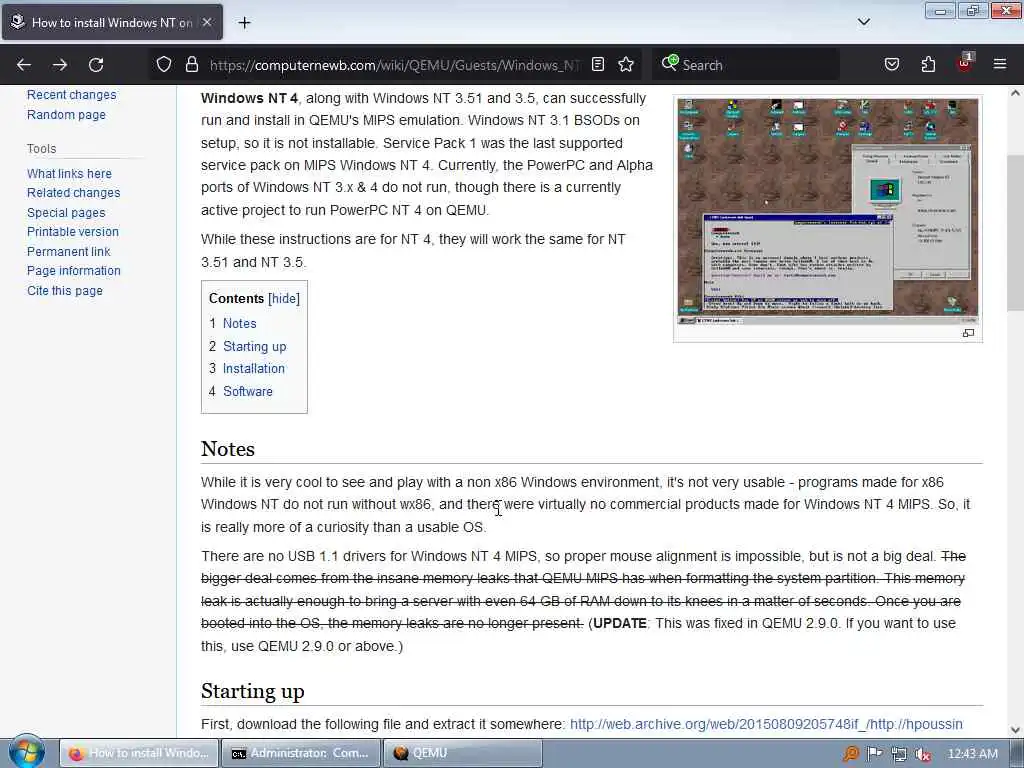Open Page information link
The height and width of the screenshot is (768, 1024).
pyautogui.click(x=74, y=270)
